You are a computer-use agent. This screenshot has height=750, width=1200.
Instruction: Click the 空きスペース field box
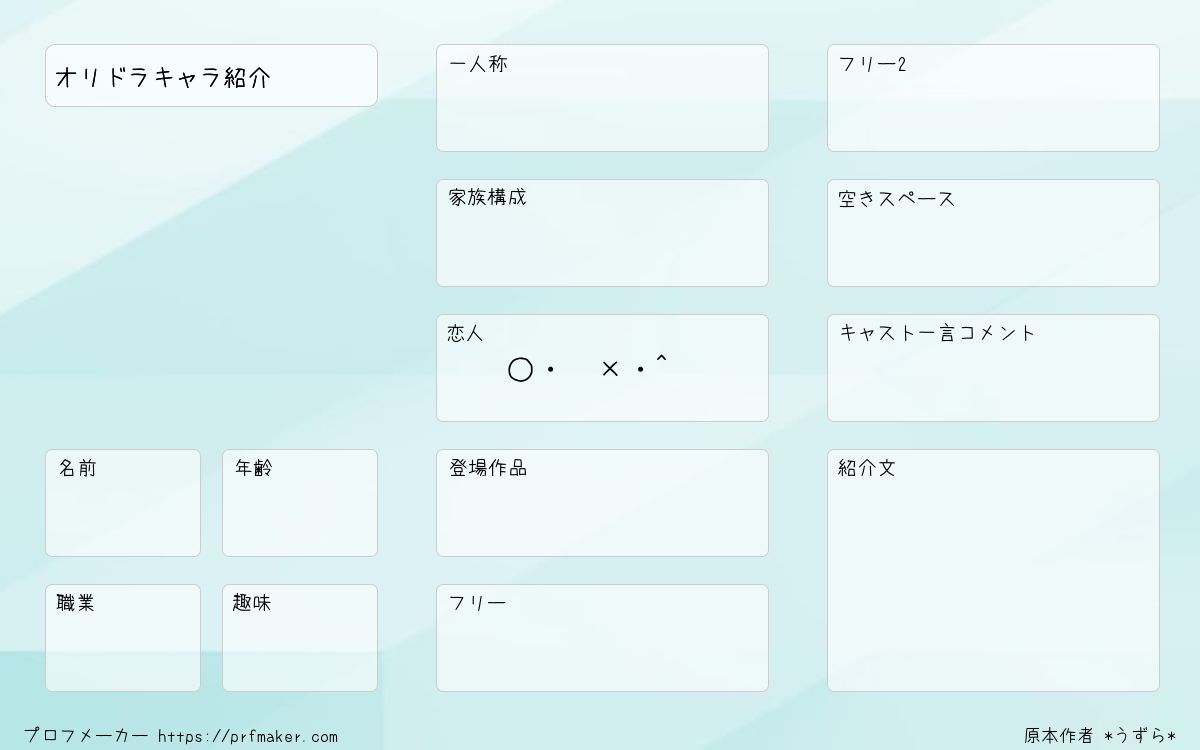pyautogui.click(x=993, y=233)
